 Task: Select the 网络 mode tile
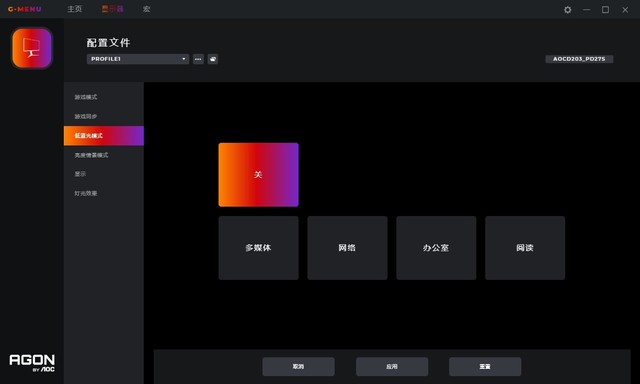(x=347, y=248)
